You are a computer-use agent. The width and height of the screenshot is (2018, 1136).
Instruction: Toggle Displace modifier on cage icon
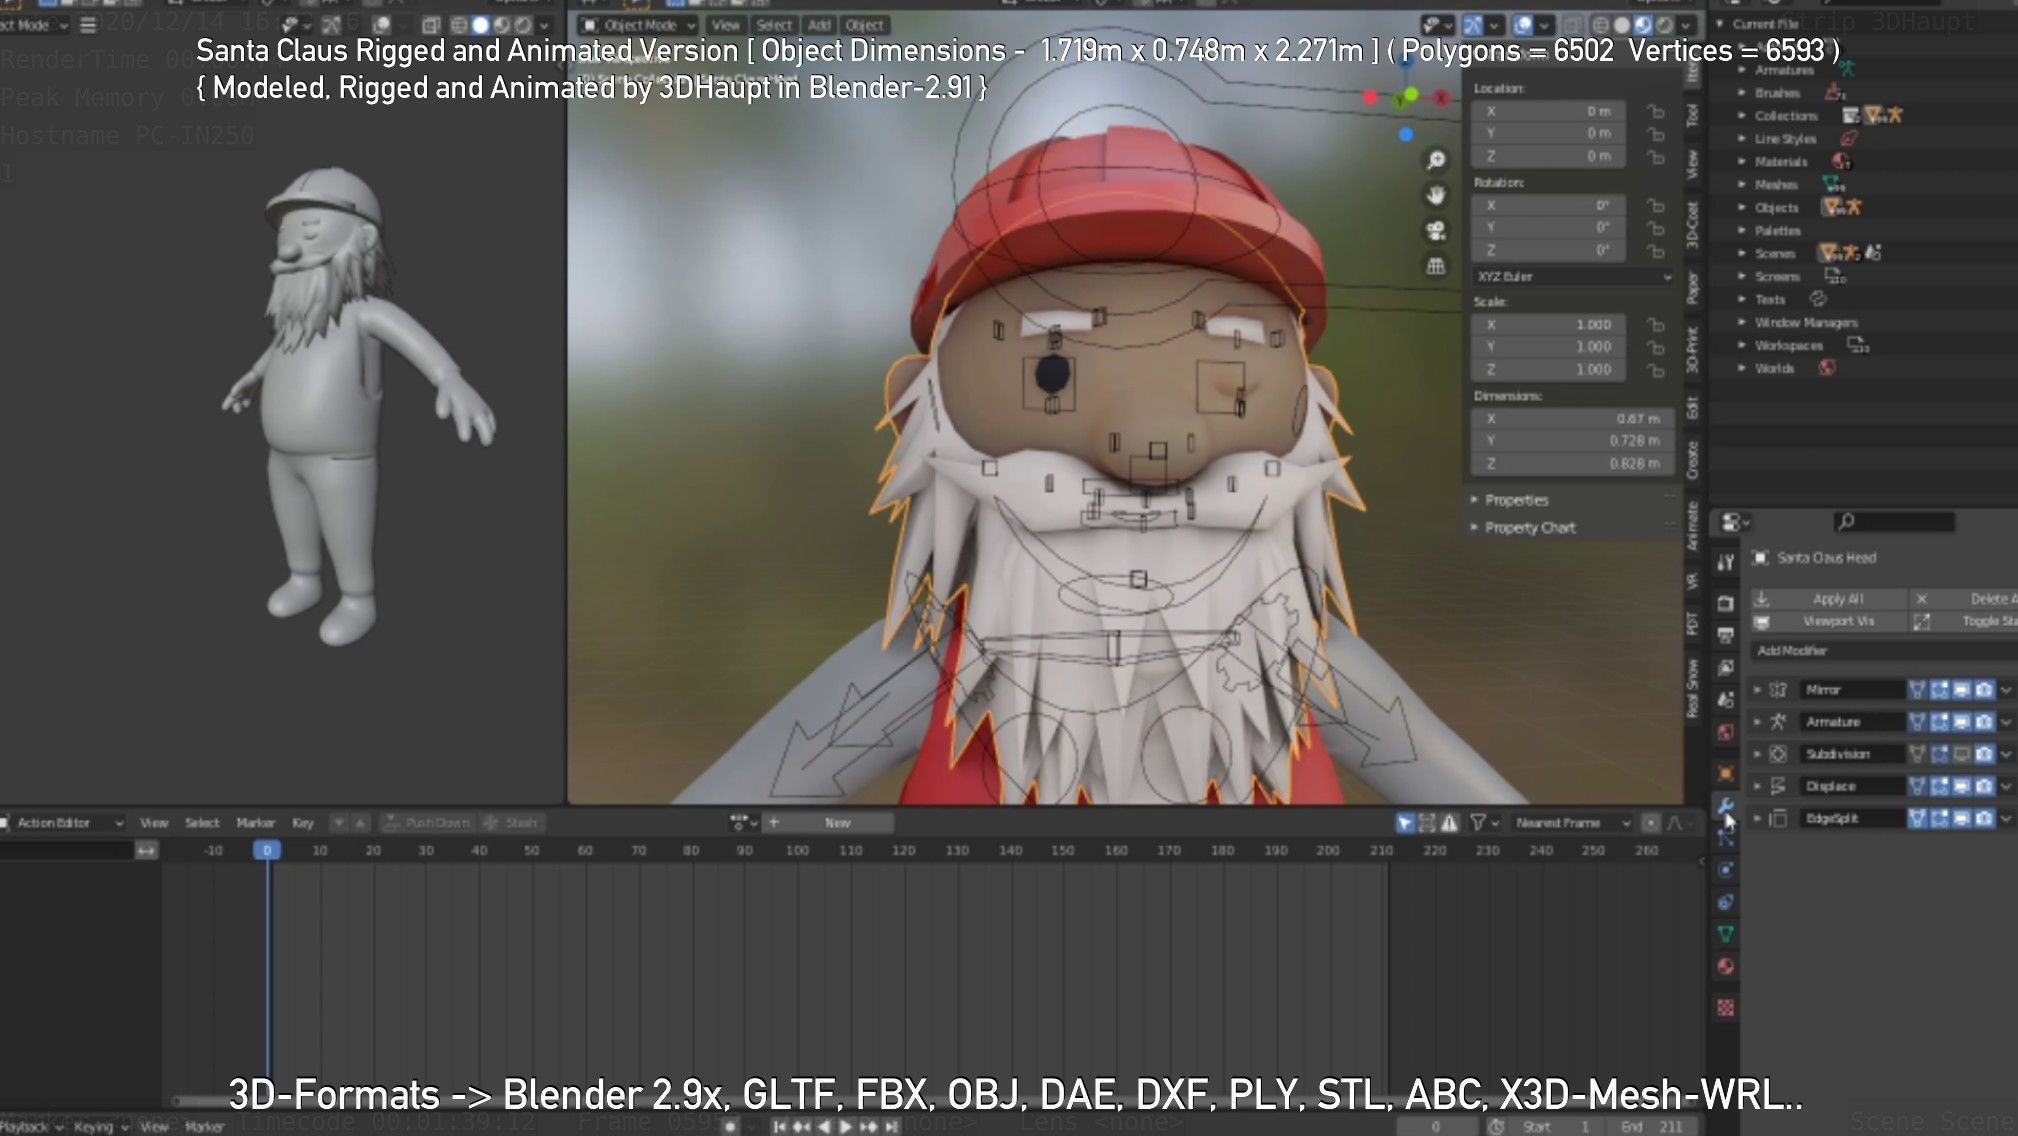pyautogui.click(x=1917, y=786)
